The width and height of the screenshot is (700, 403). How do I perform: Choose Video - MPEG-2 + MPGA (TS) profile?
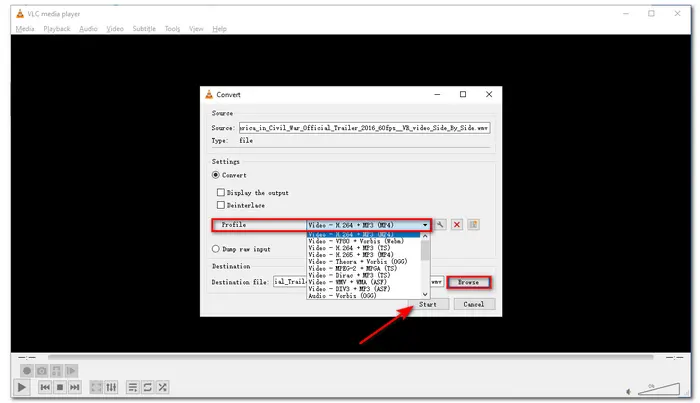(363, 268)
